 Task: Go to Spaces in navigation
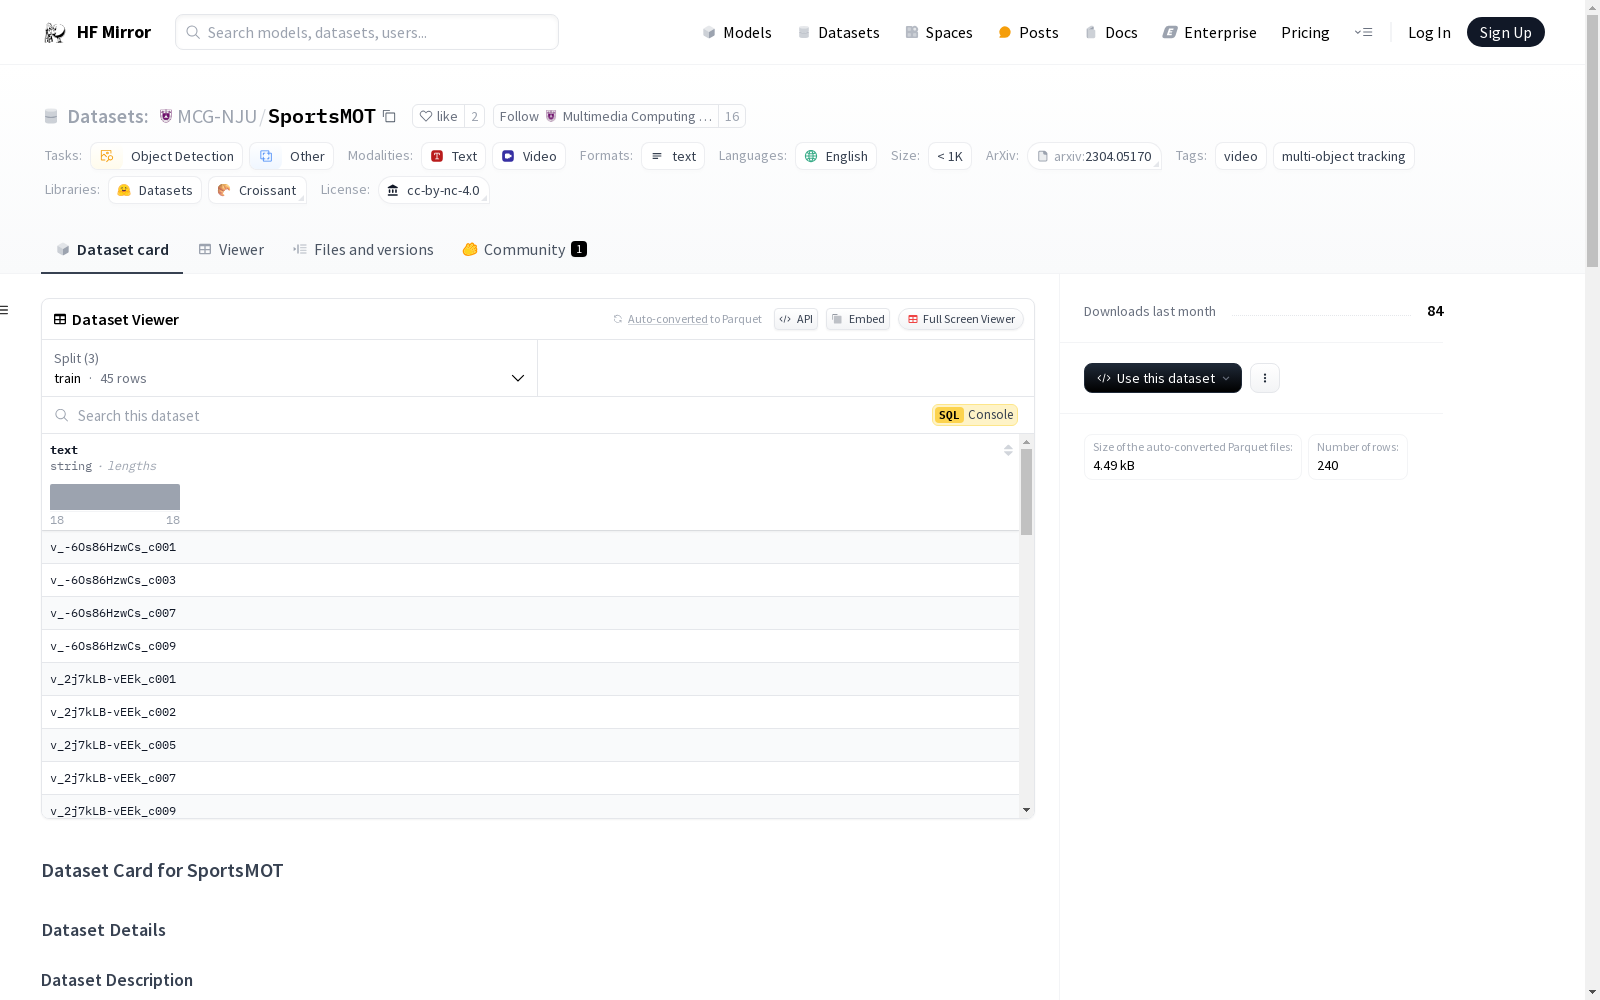[x=939, y=33]
